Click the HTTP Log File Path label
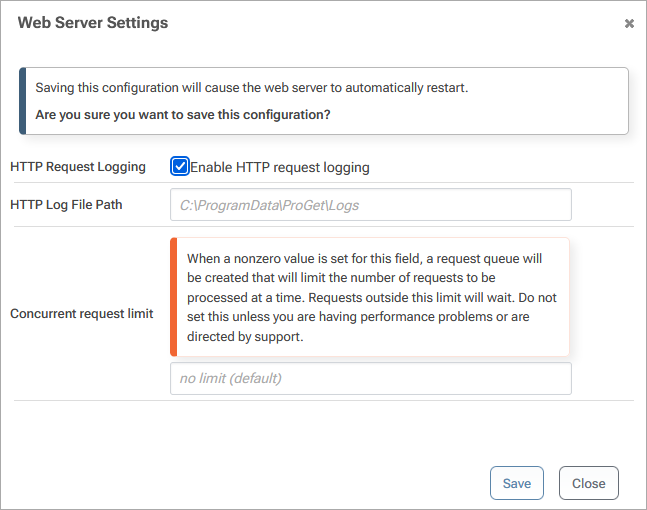 point(66,205)
